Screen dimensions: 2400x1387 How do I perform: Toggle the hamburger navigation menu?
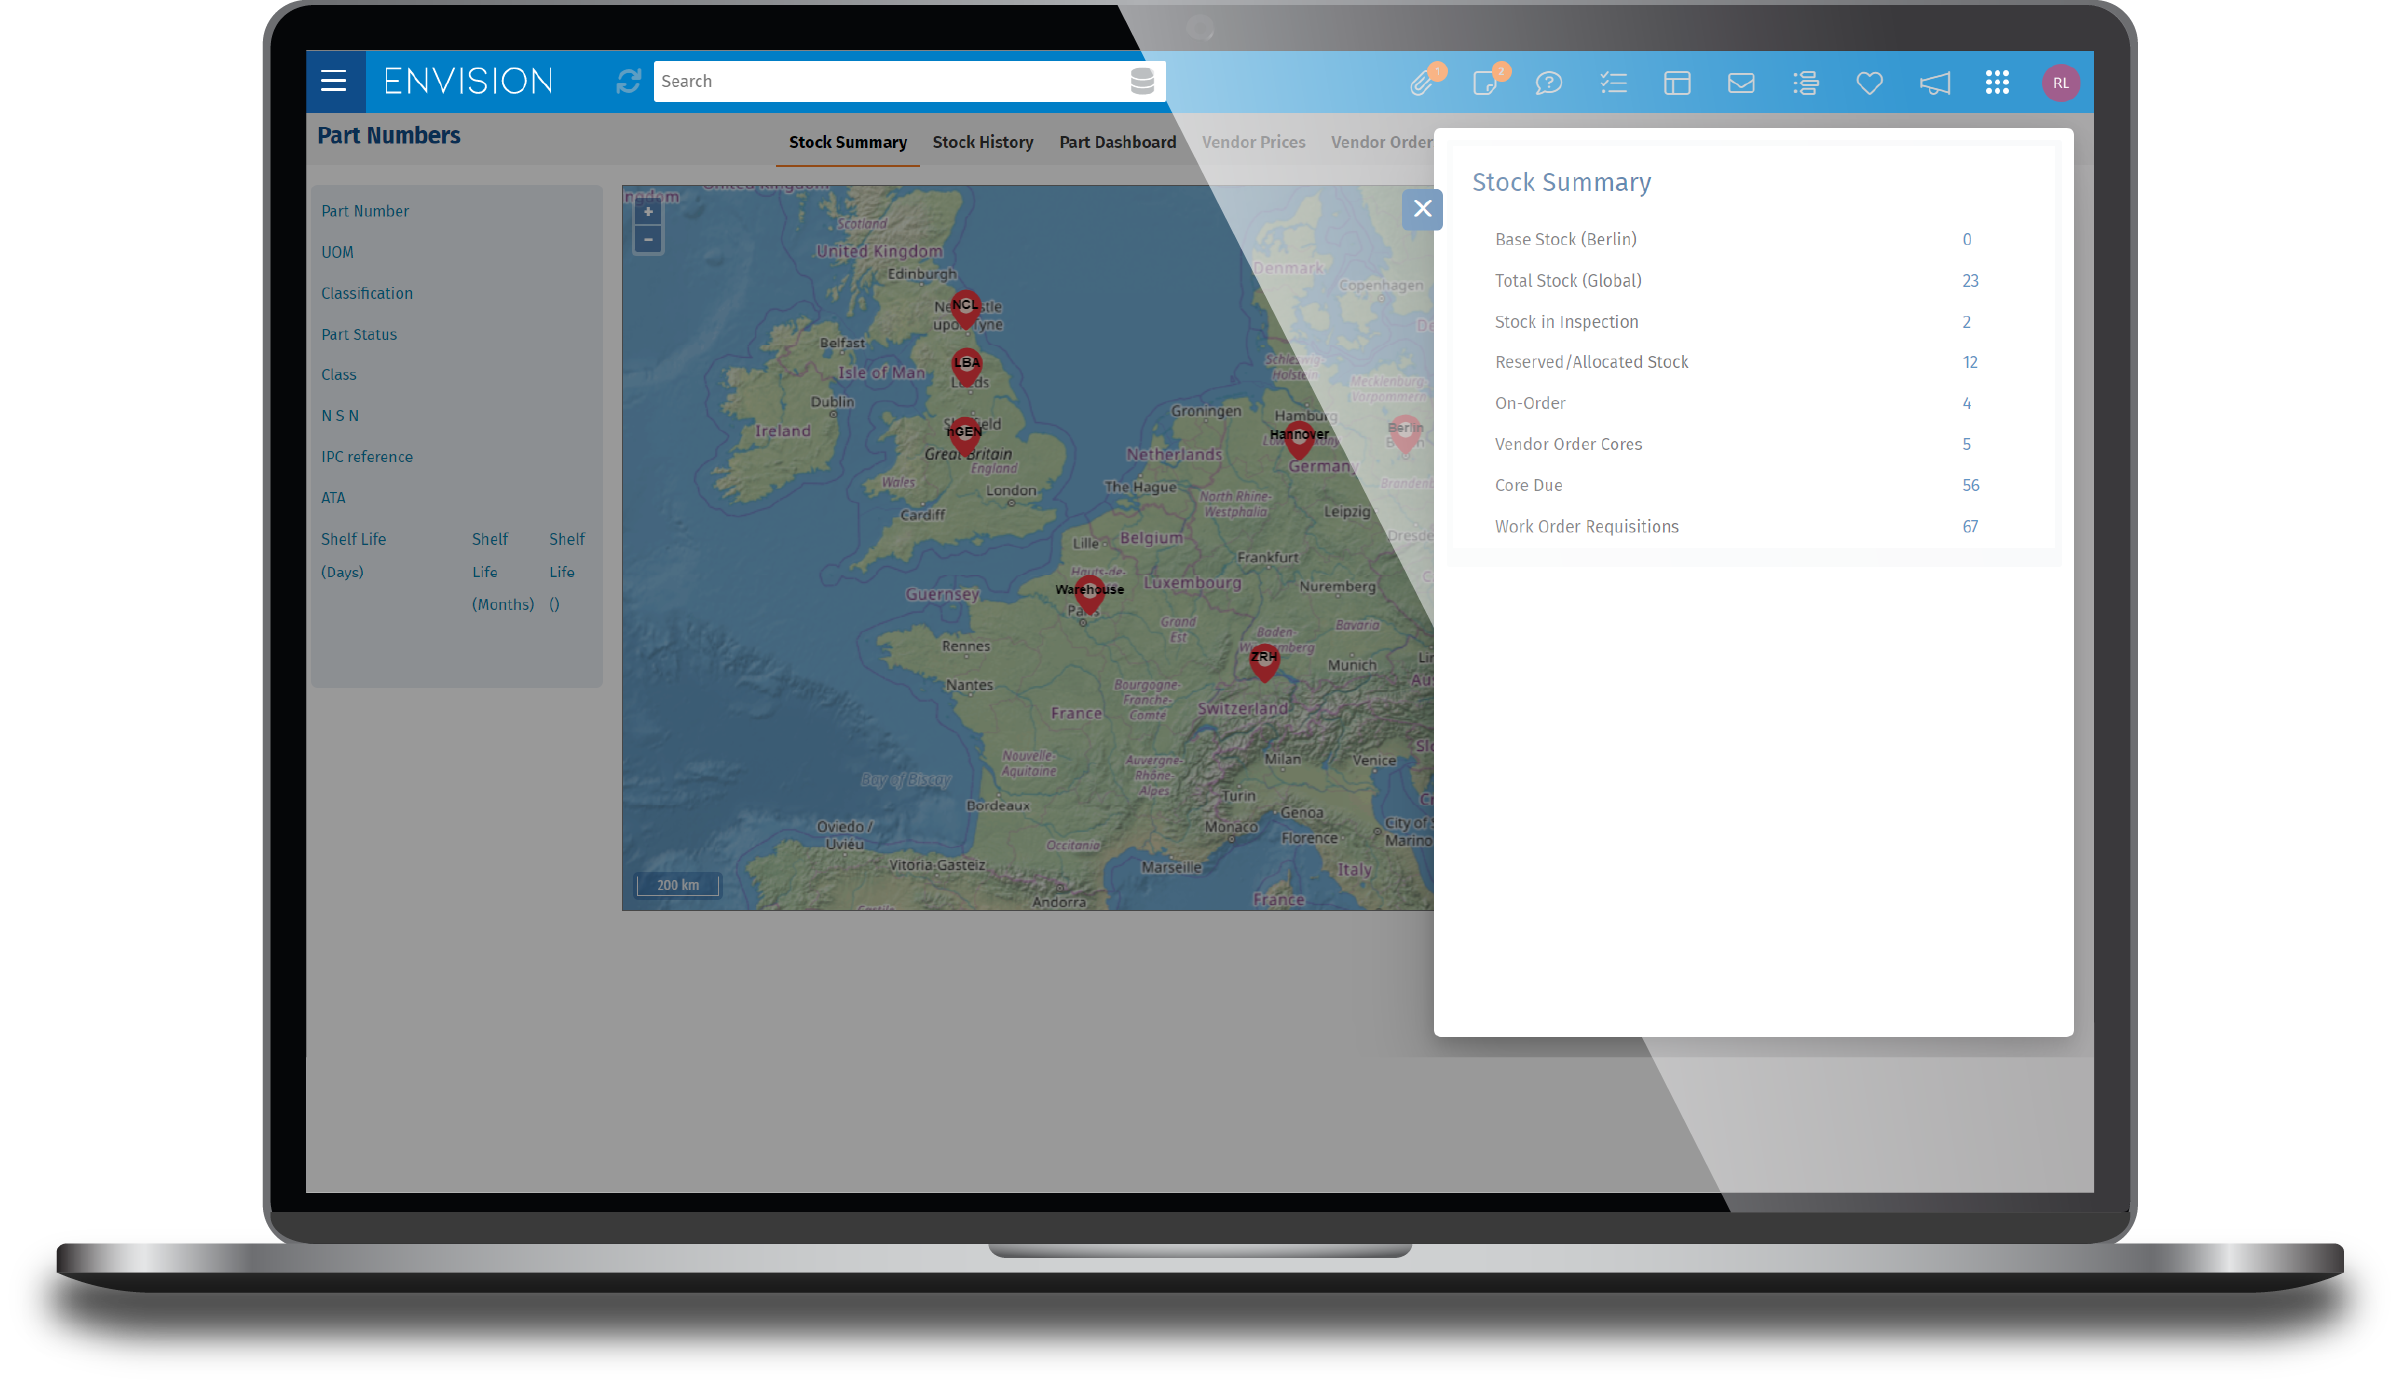click(x=334, y=81)
